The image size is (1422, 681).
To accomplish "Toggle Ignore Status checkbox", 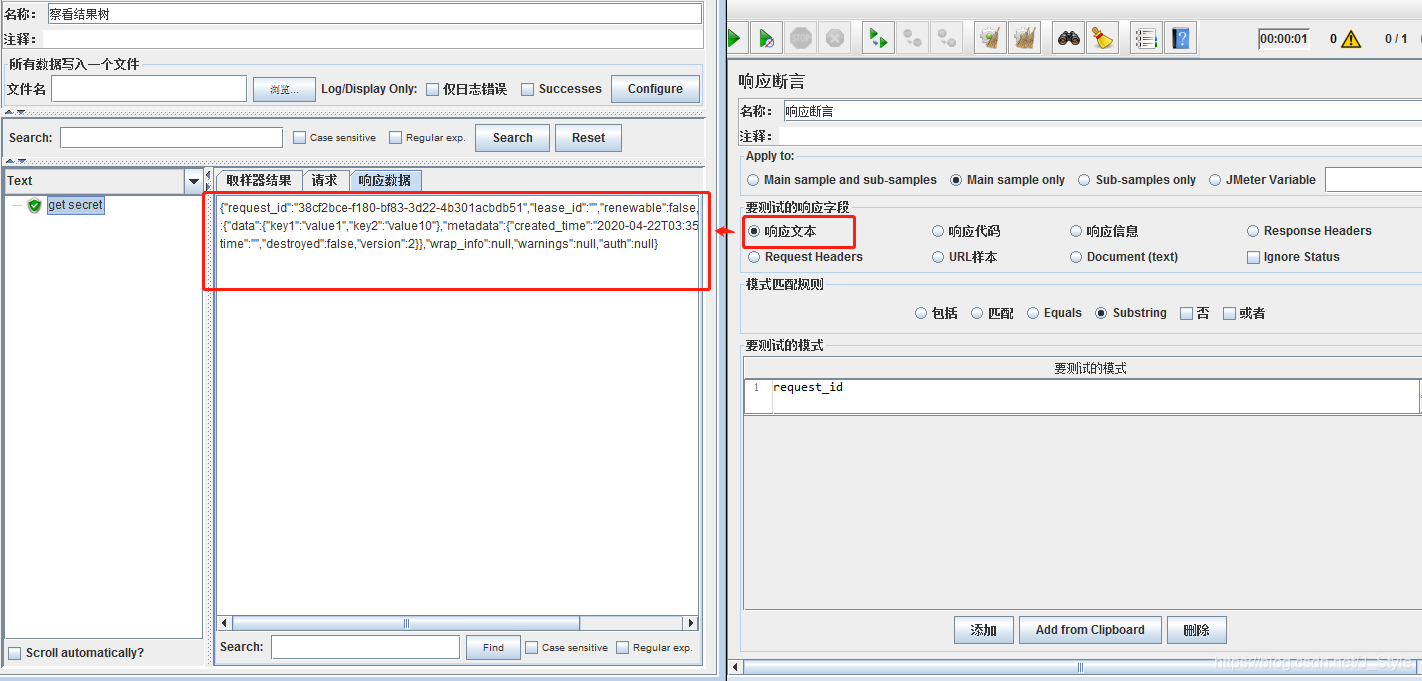I will pos(1254,257).
